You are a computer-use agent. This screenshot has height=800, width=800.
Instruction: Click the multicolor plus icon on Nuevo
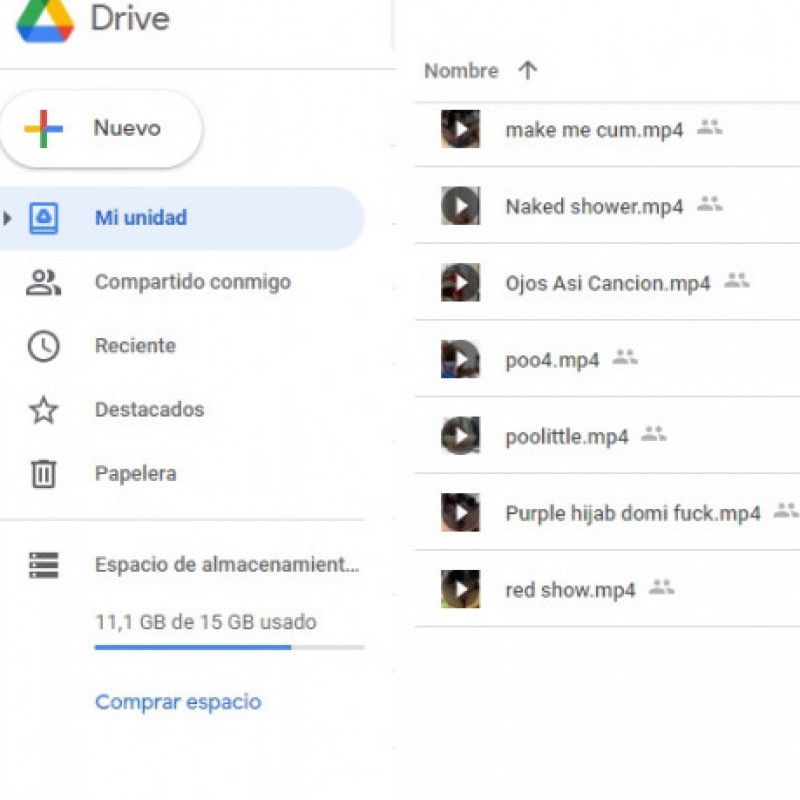point(41,128)
